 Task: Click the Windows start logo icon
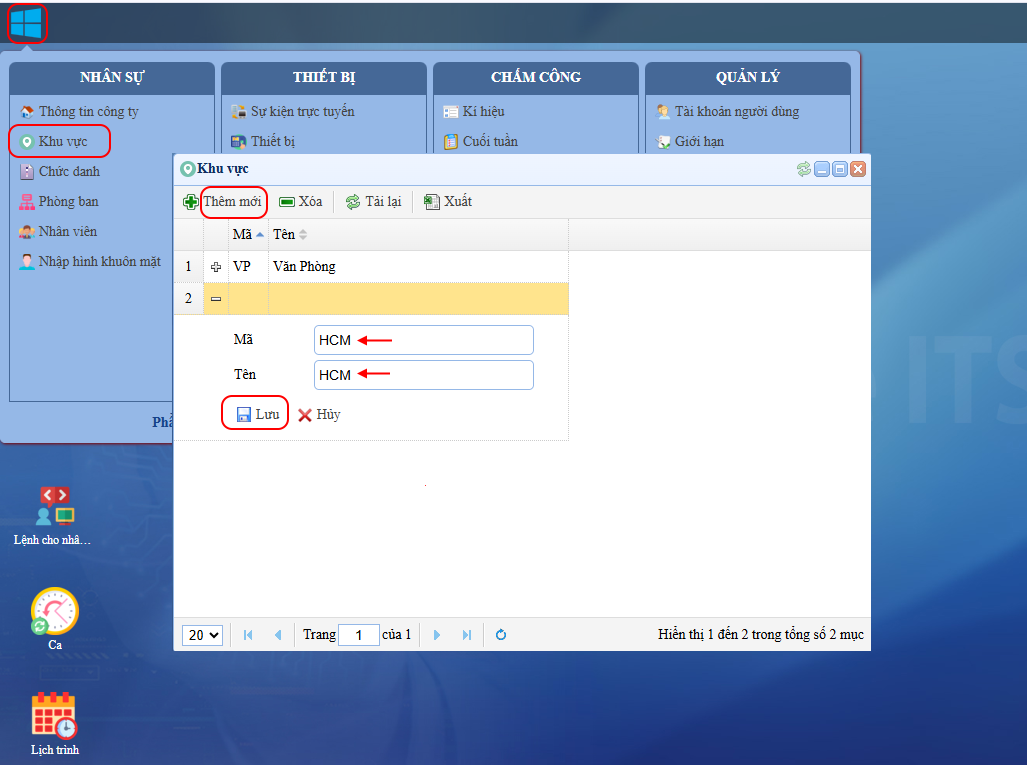27,24
